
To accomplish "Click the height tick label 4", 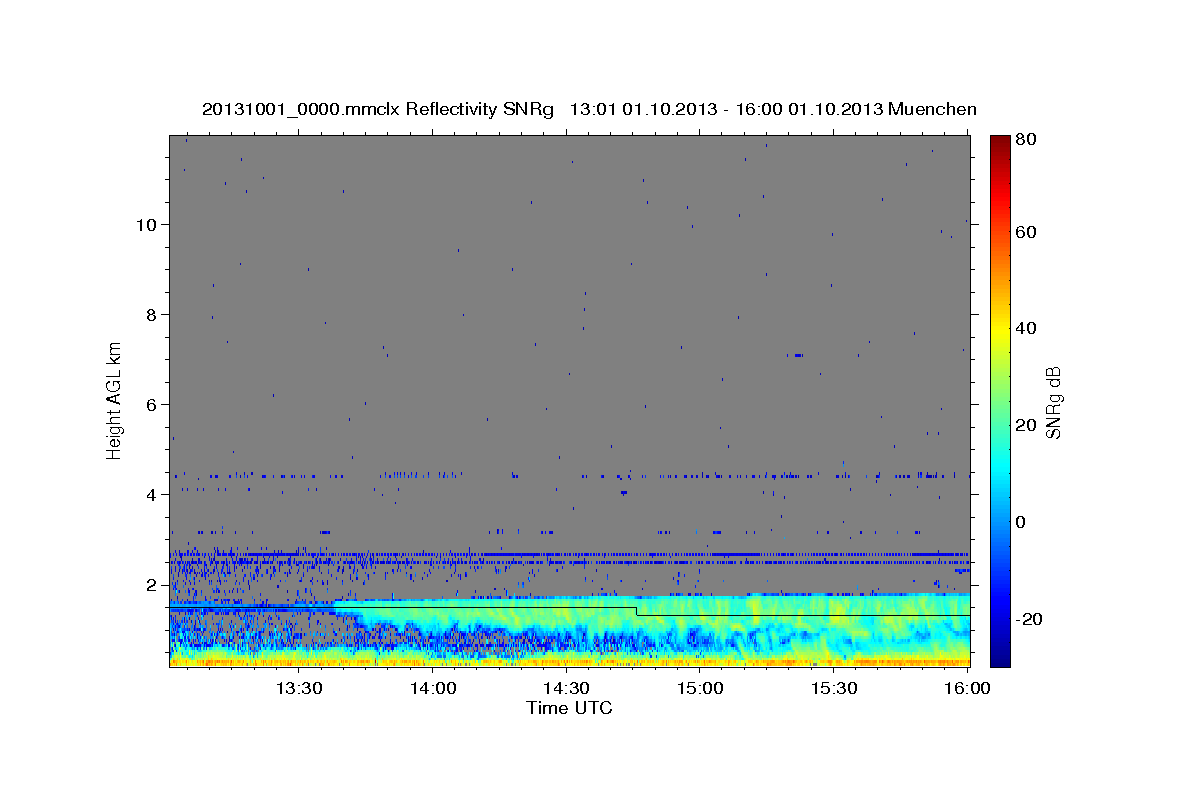I will click(153, 494).
